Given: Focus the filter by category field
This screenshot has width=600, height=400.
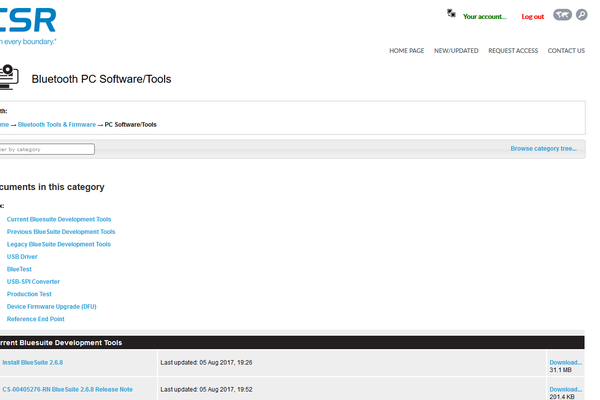Looking at the screenshot, I should [x=46, y=149].
